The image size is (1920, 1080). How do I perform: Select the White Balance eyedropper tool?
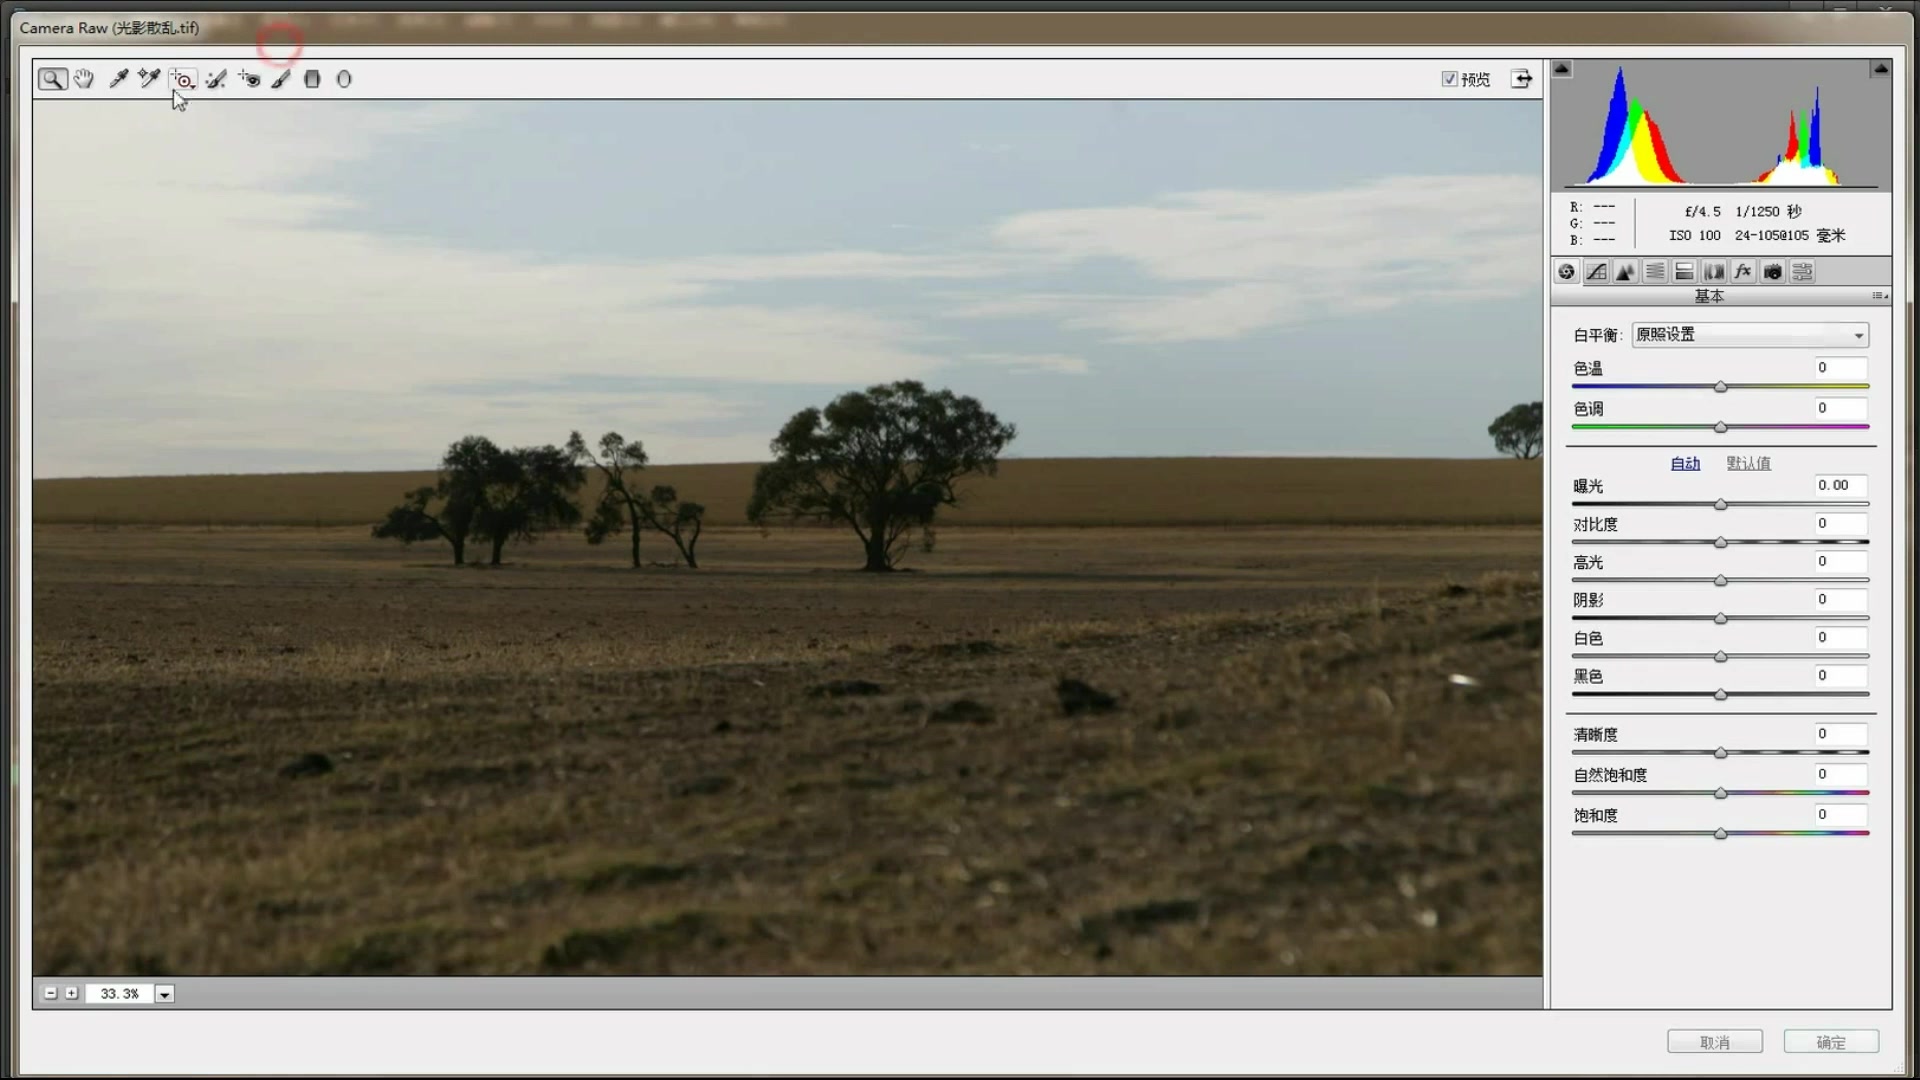(x=118, y=79)
